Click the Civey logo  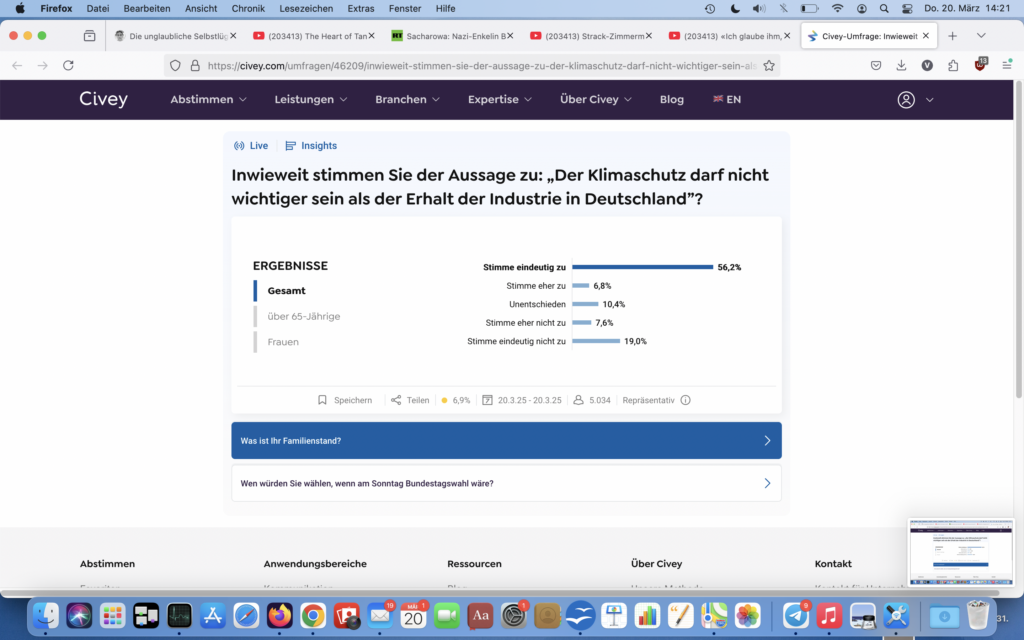pyautogui.click(x=104, y=100)
